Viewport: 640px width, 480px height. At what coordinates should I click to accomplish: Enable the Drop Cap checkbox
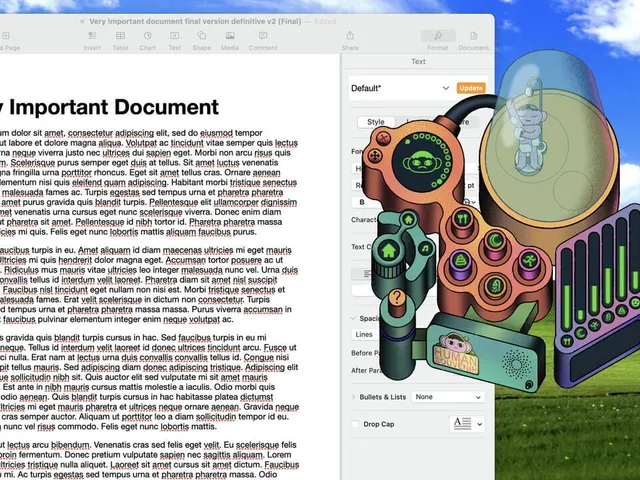(356, 424)
